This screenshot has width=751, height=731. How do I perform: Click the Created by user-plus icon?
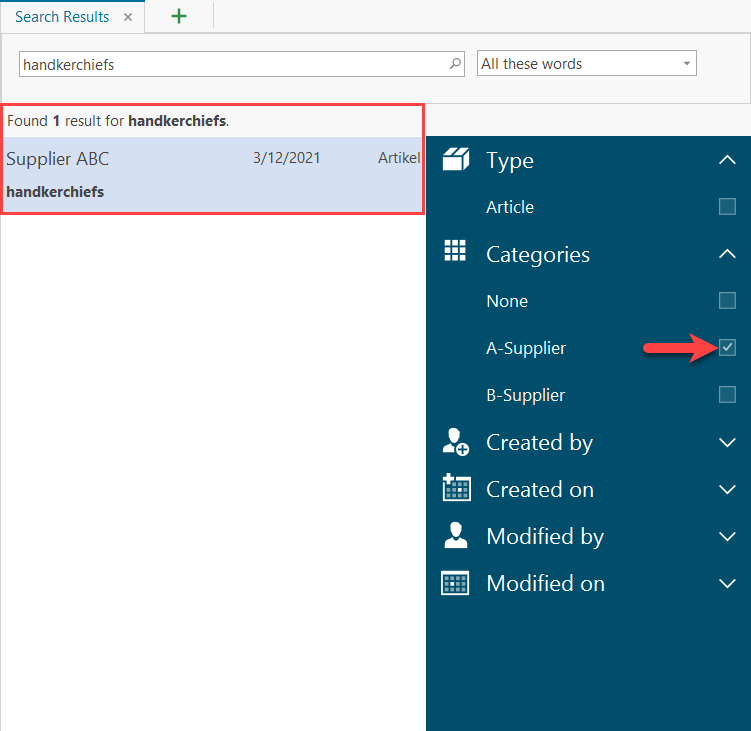tap(456, 442)
